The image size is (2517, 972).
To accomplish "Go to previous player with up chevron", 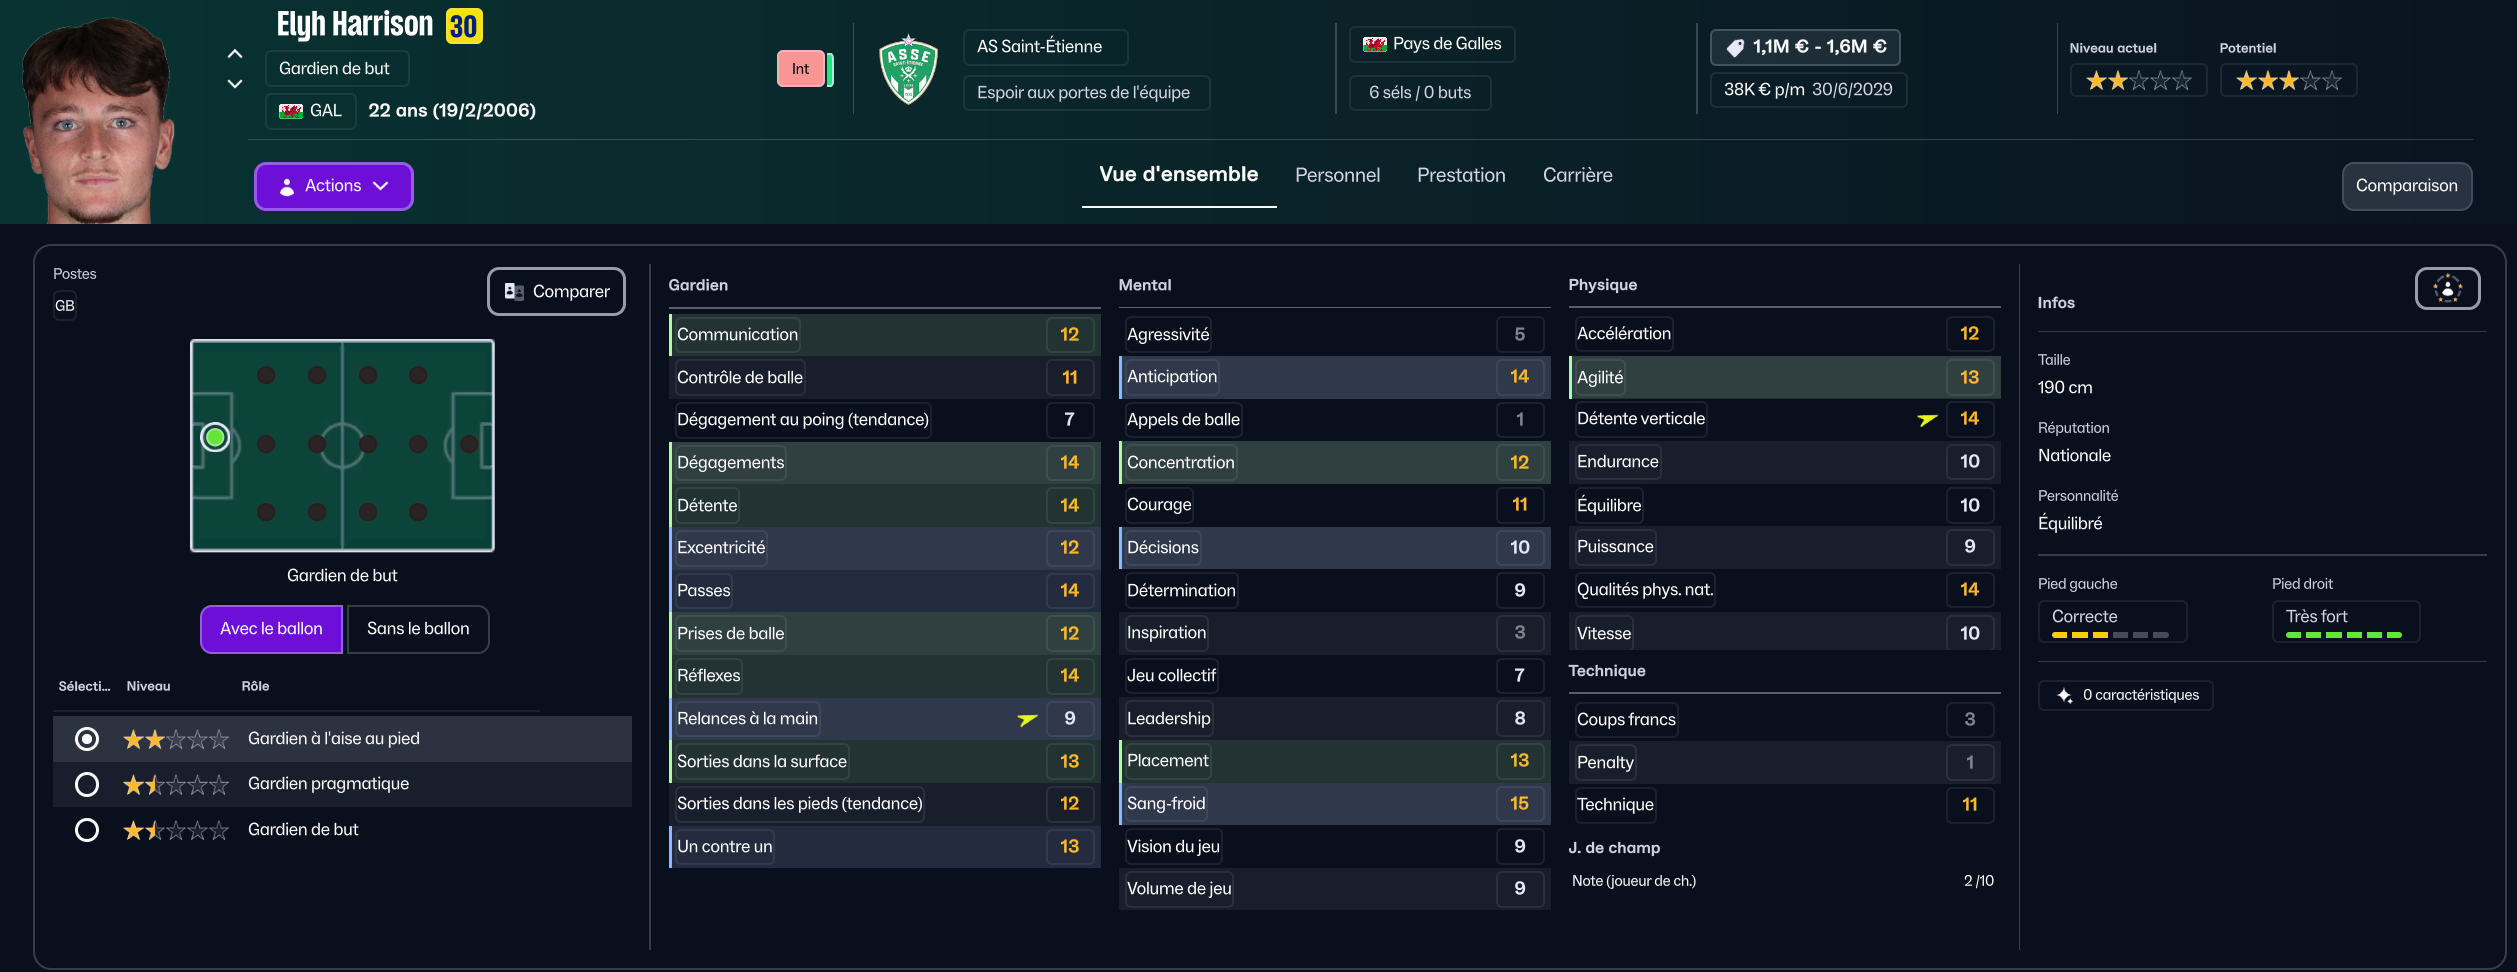I will coord(235,54).
